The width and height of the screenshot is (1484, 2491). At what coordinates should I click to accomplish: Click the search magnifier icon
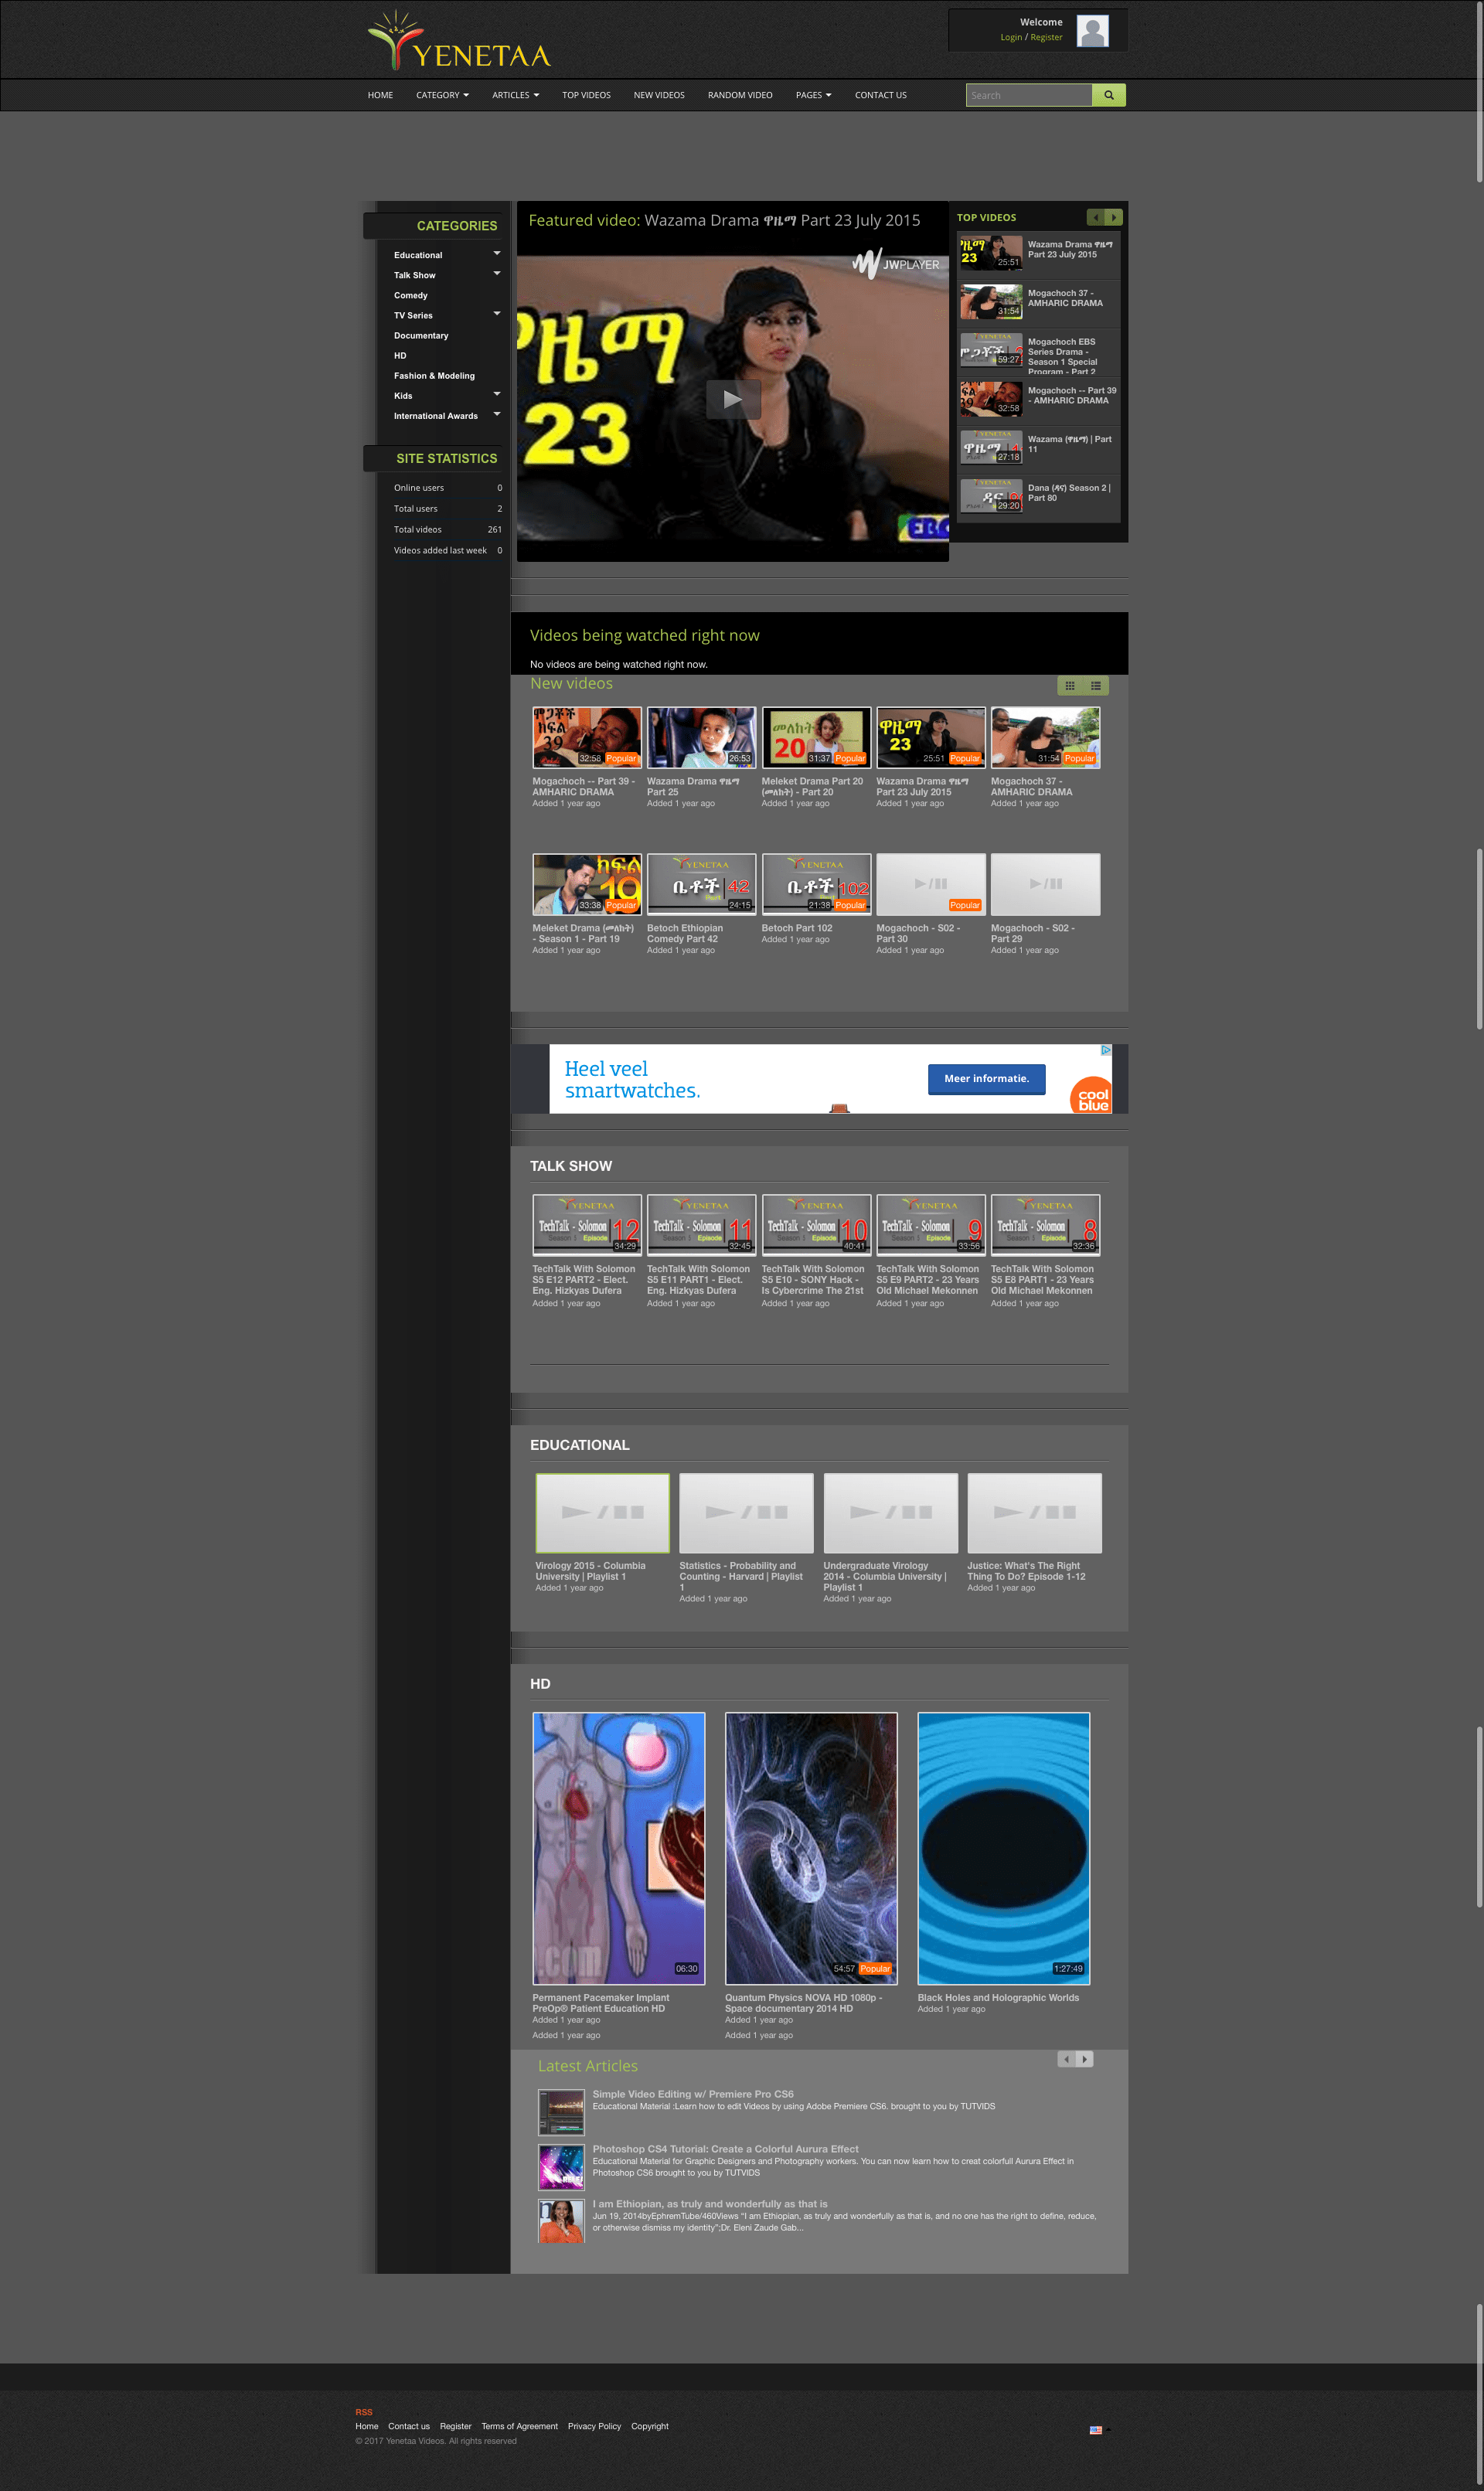click(x=1110, y=94)
